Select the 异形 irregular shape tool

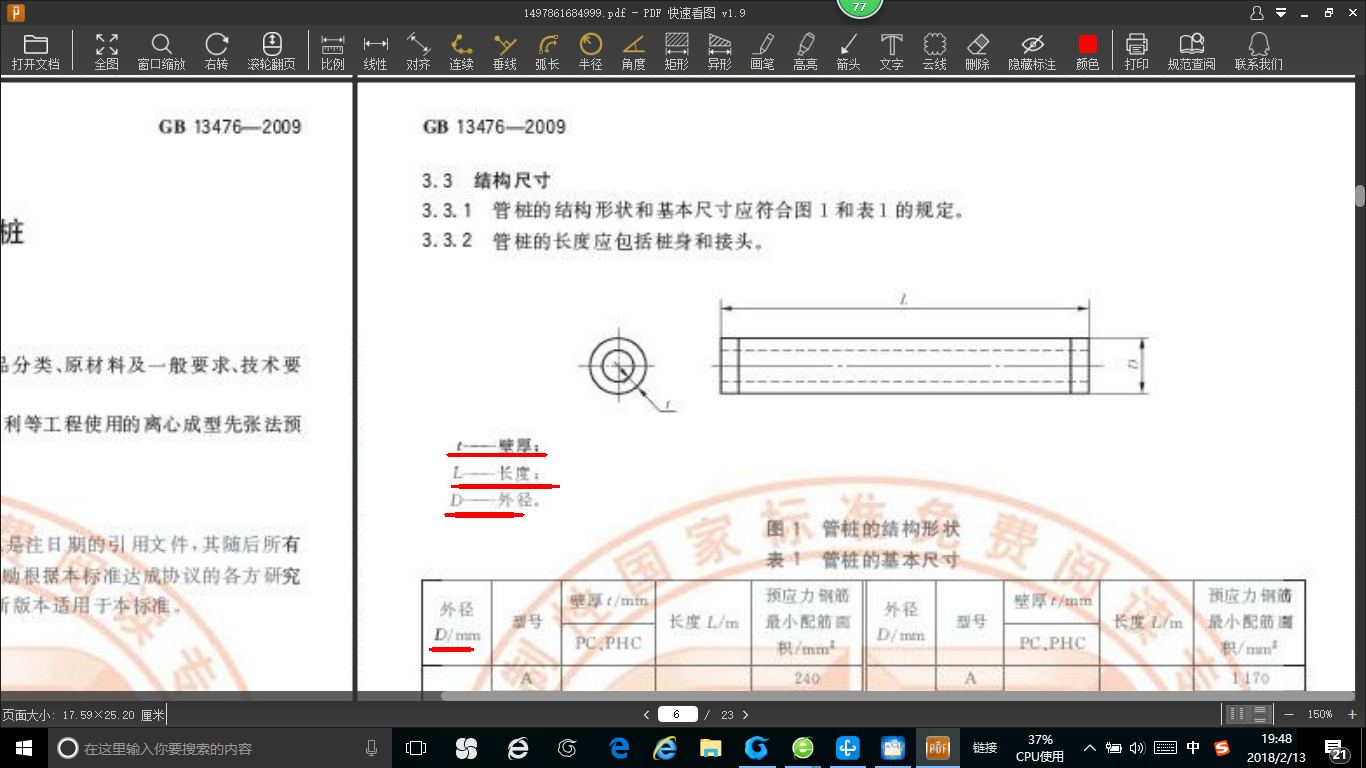click(720, 52)
